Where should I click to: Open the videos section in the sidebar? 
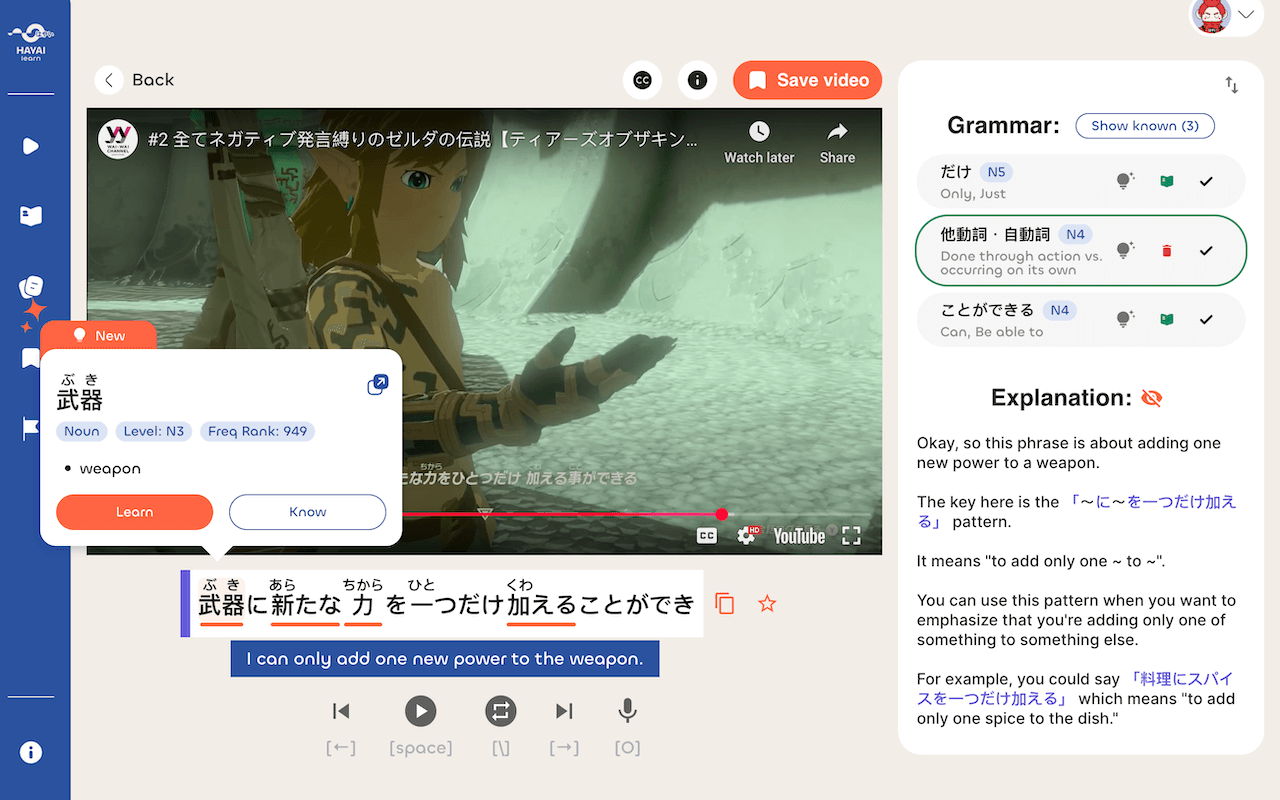[31, 145]
